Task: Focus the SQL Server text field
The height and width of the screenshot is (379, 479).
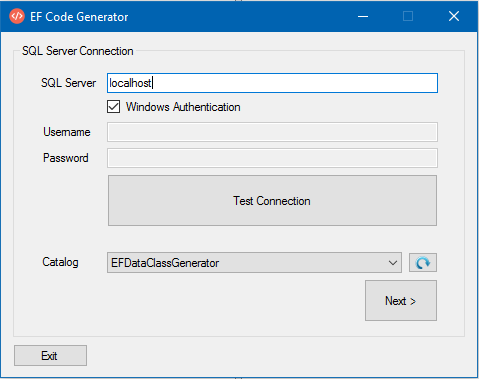Action: pyautogui.click(x=272, y=83)
